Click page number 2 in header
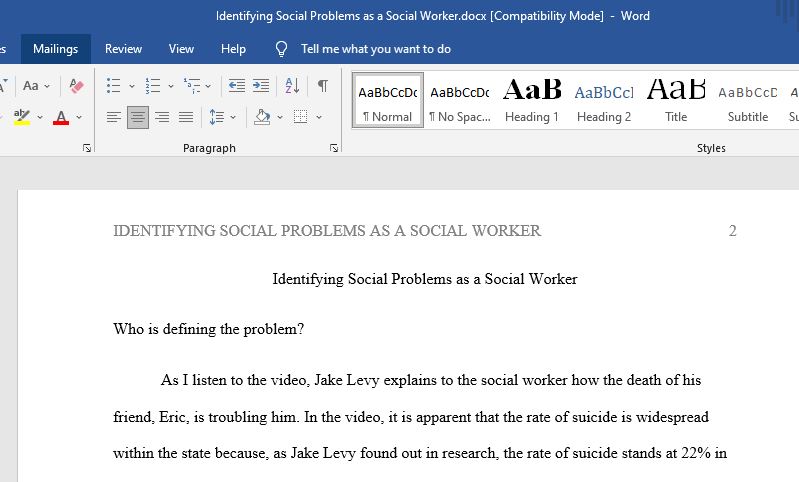This screenshot has width=799, height=482. [732, 231]
